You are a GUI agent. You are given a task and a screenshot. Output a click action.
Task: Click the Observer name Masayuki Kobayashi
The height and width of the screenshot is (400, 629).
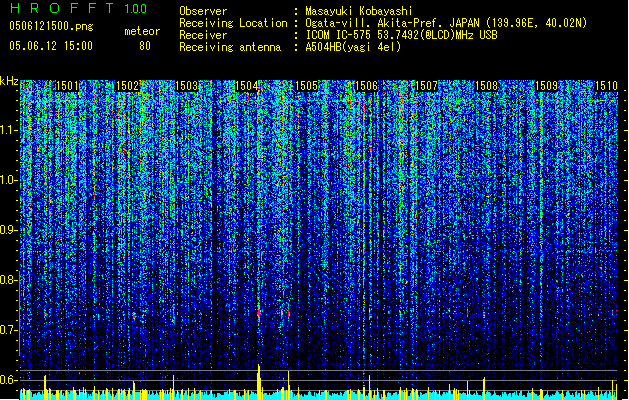[359, 11]
